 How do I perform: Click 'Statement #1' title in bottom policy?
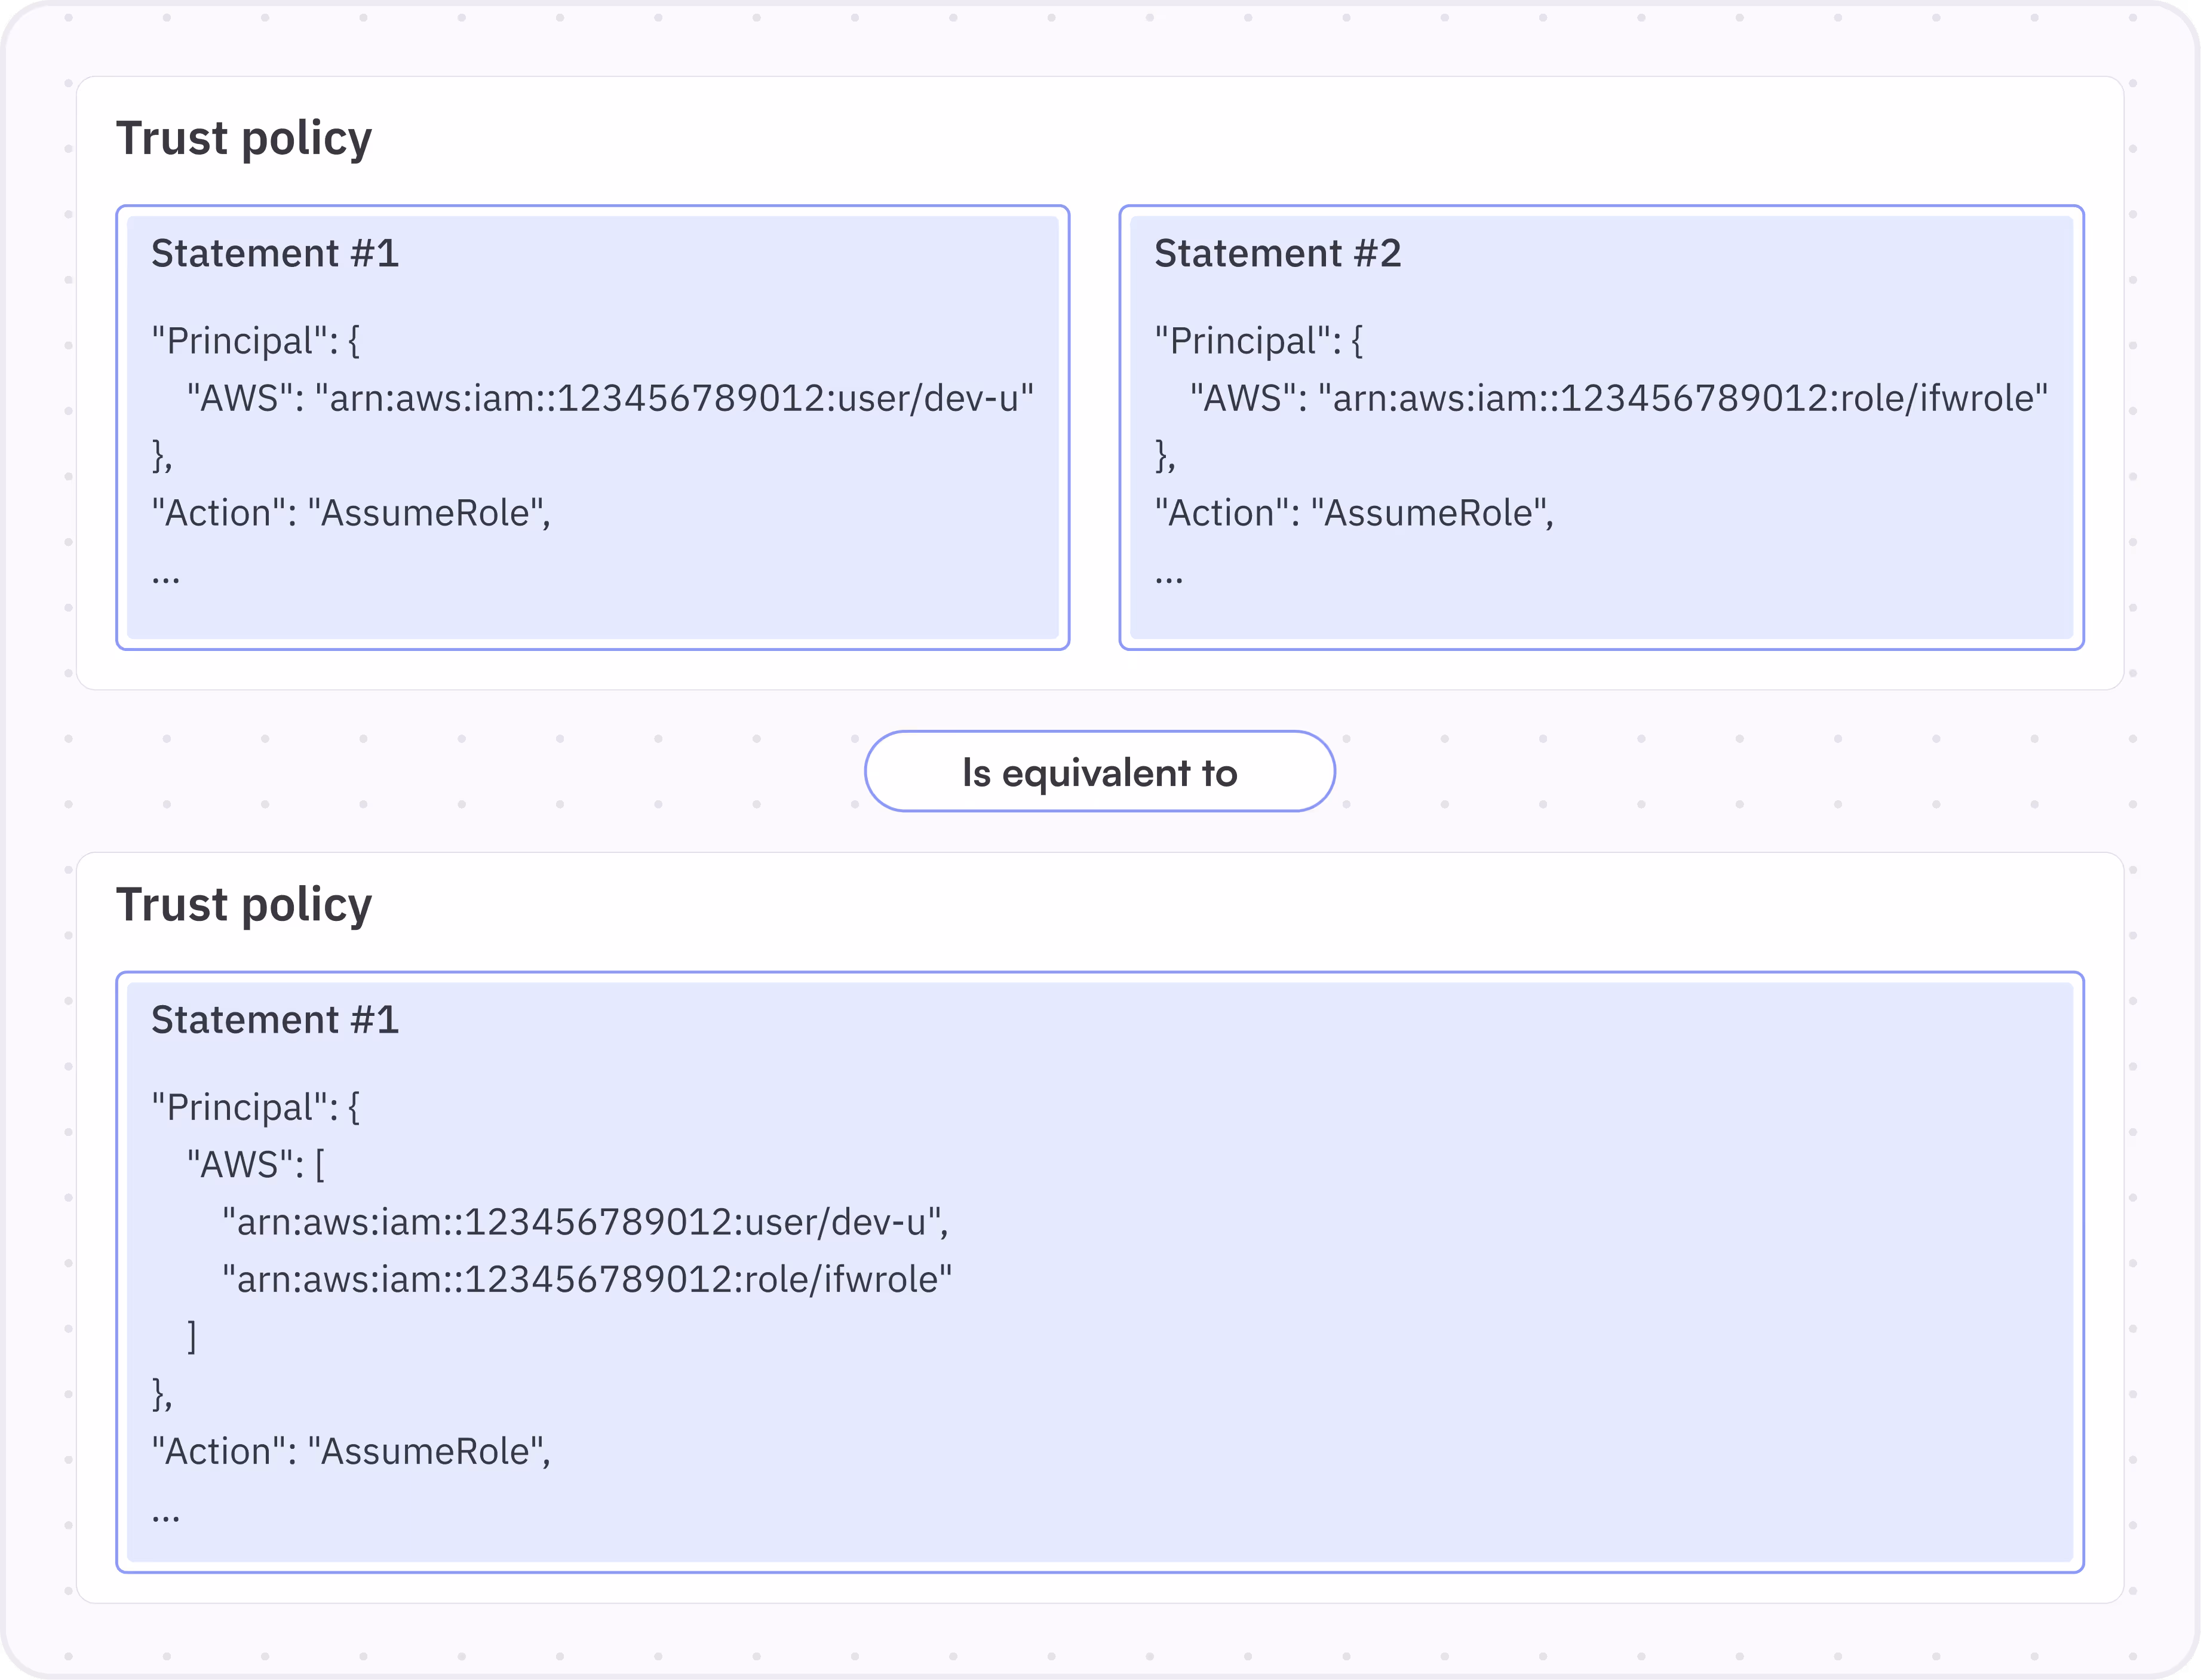(275, 1019)
